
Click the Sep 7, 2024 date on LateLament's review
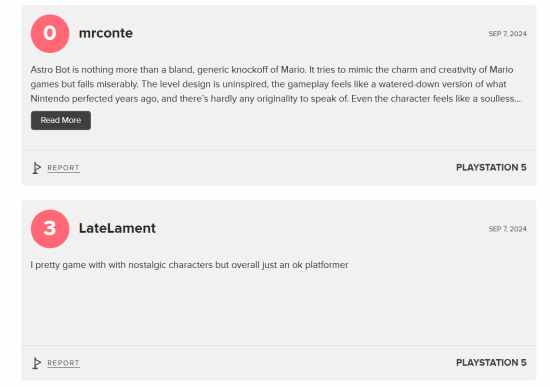coord(508,229)
